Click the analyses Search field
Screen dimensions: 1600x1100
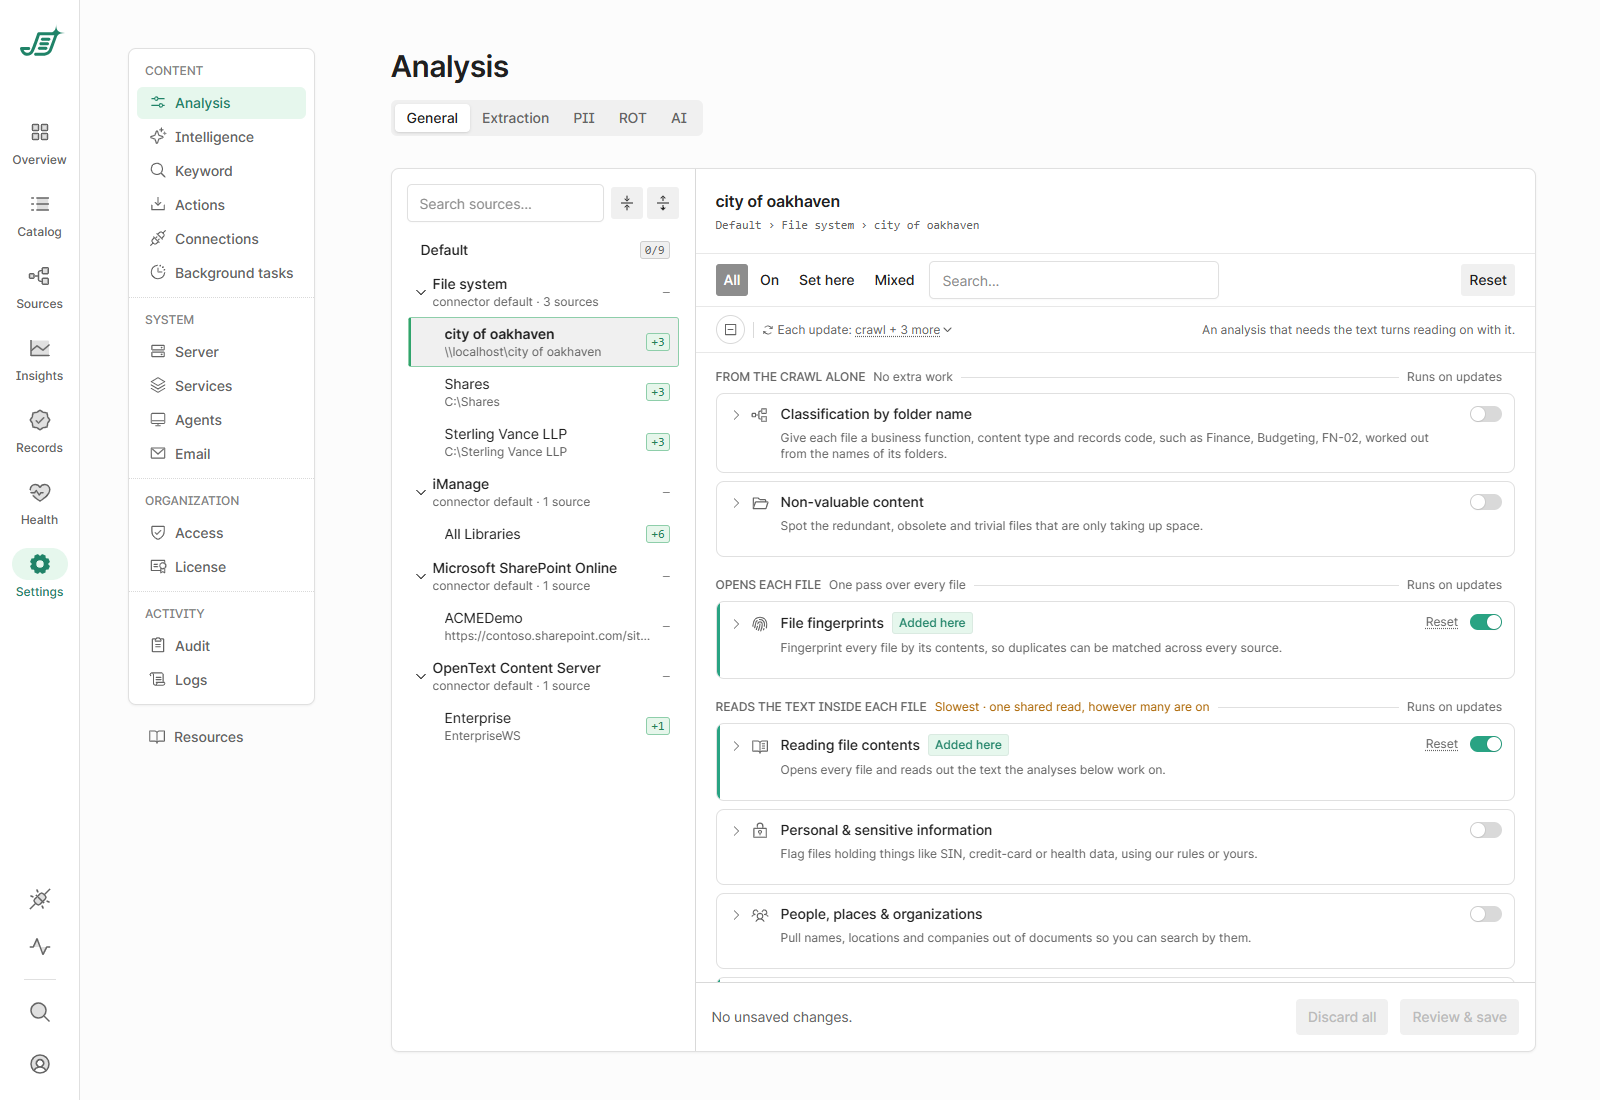pos(1073,280)
